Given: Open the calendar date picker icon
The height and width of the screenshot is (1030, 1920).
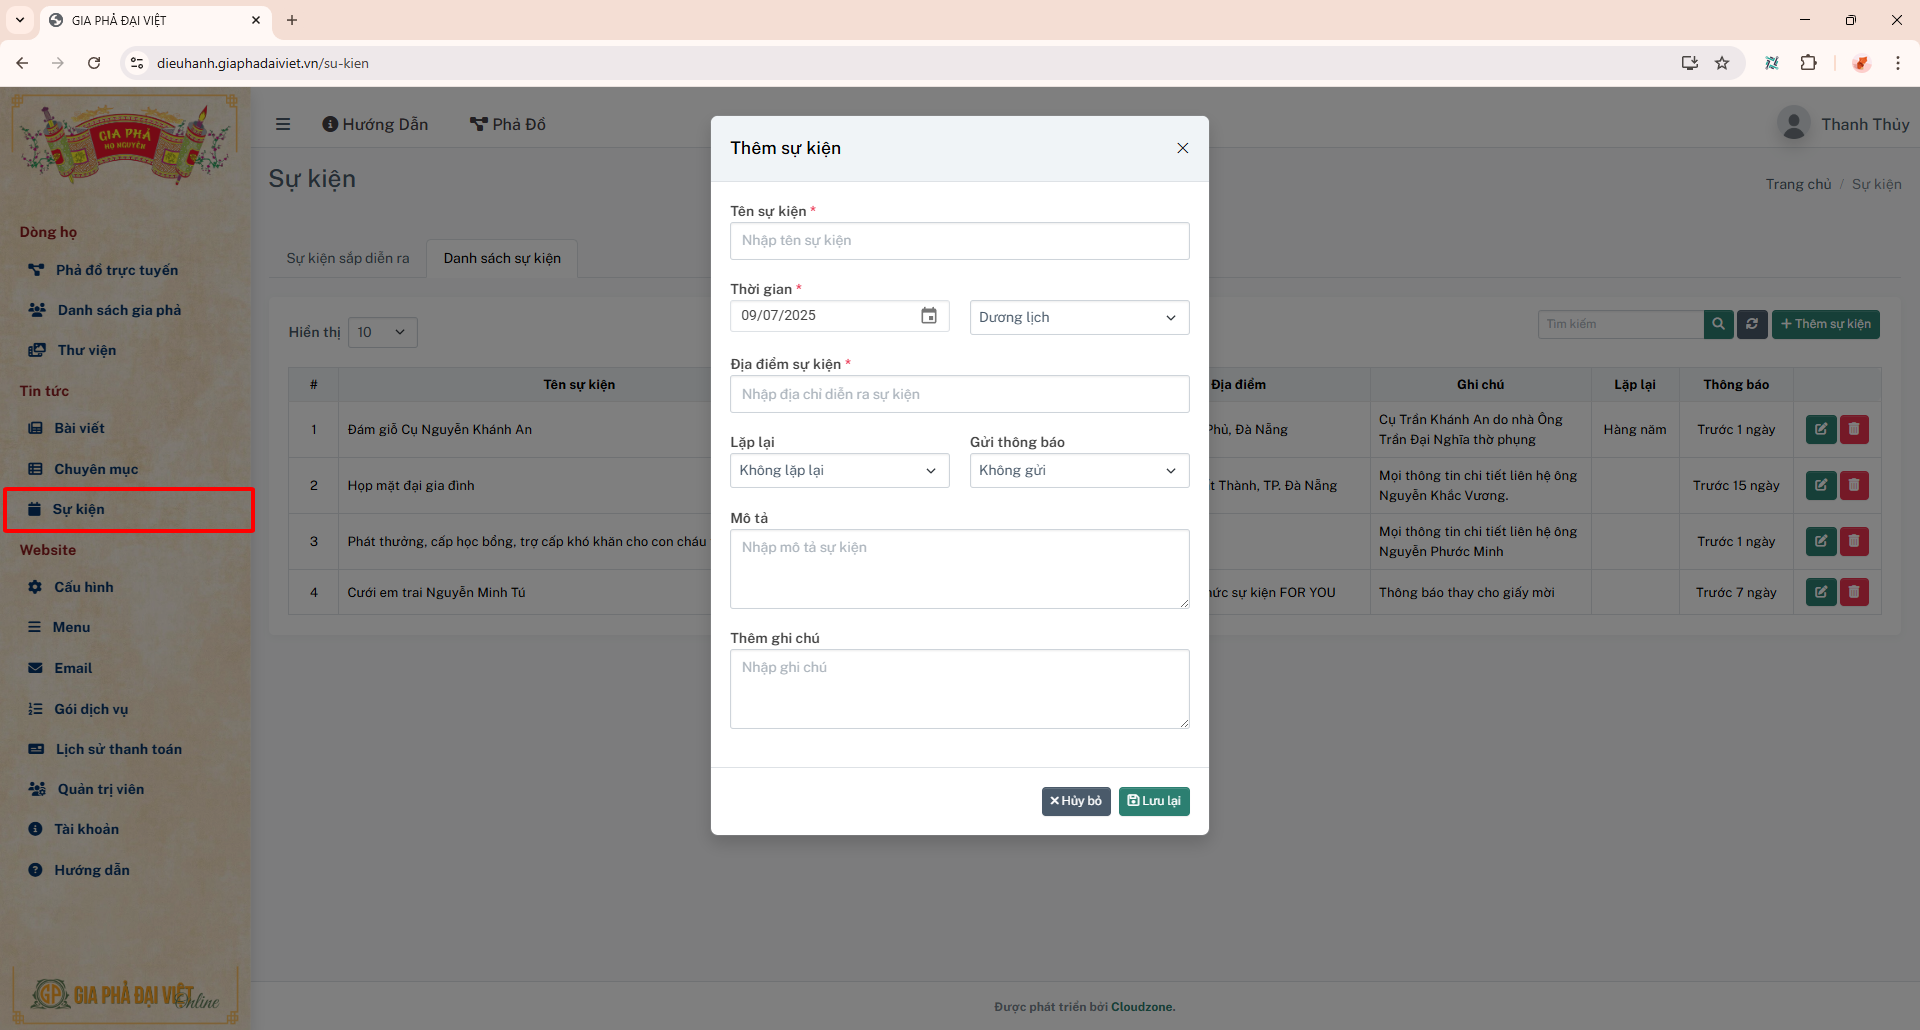Looking at the screenshot, I should tap(928, 316).
